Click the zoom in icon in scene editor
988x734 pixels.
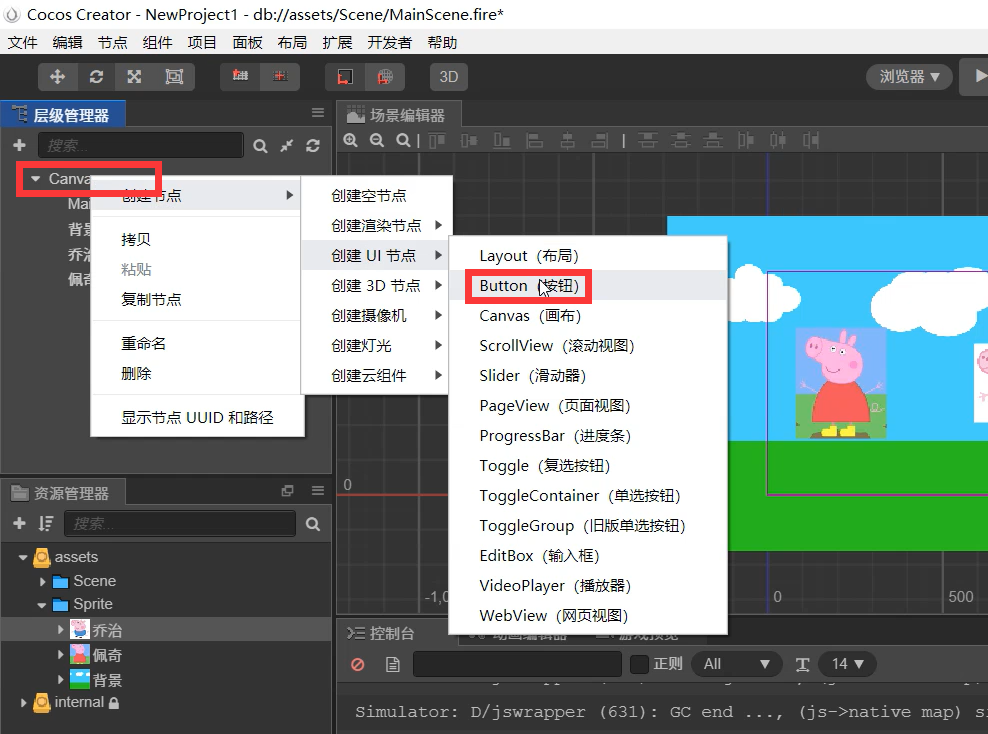351,141
